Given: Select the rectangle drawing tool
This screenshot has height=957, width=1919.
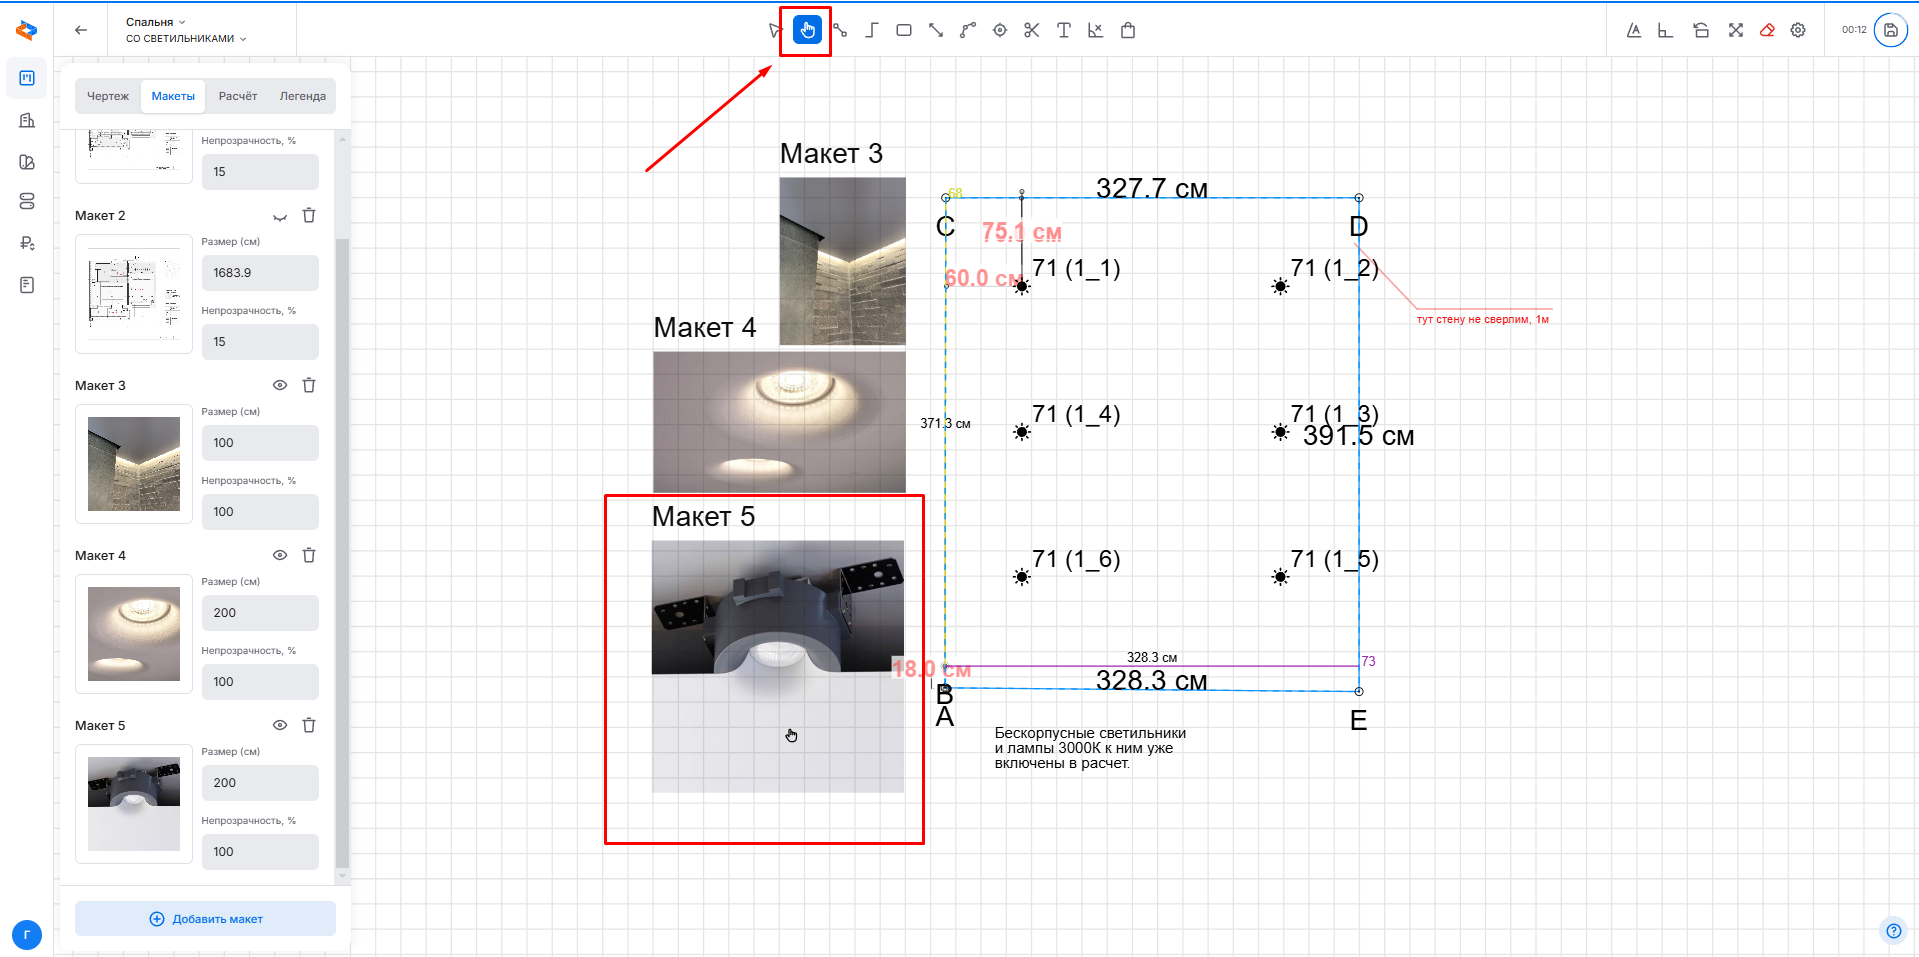Looking at the screenshot, I should click(903, 30).
